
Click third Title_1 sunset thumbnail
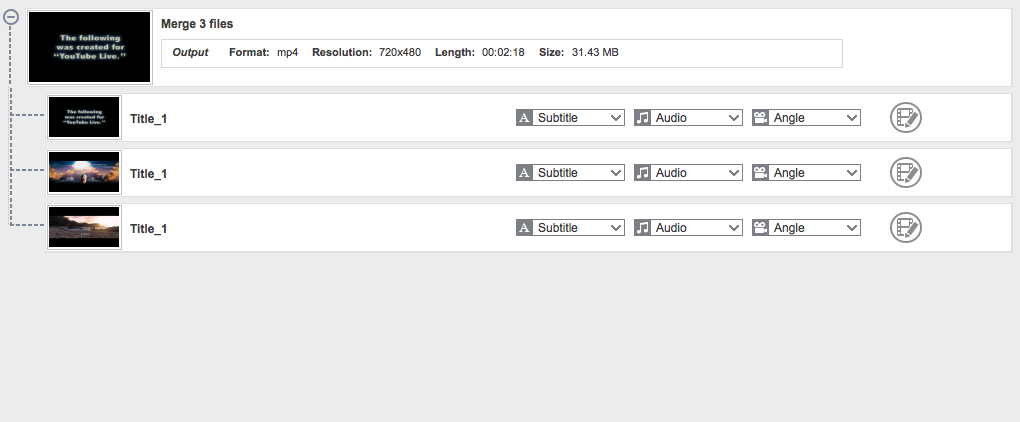[84, 228]
